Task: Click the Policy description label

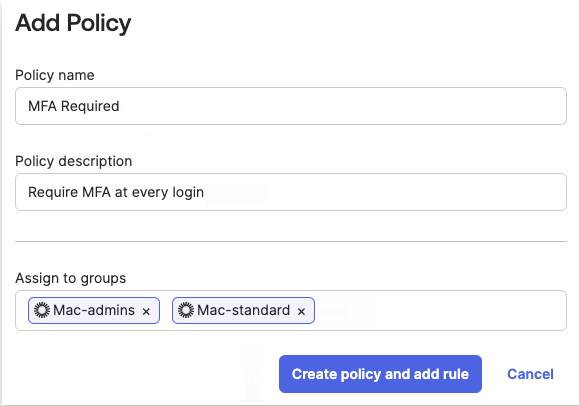Action: click(73, 161)
